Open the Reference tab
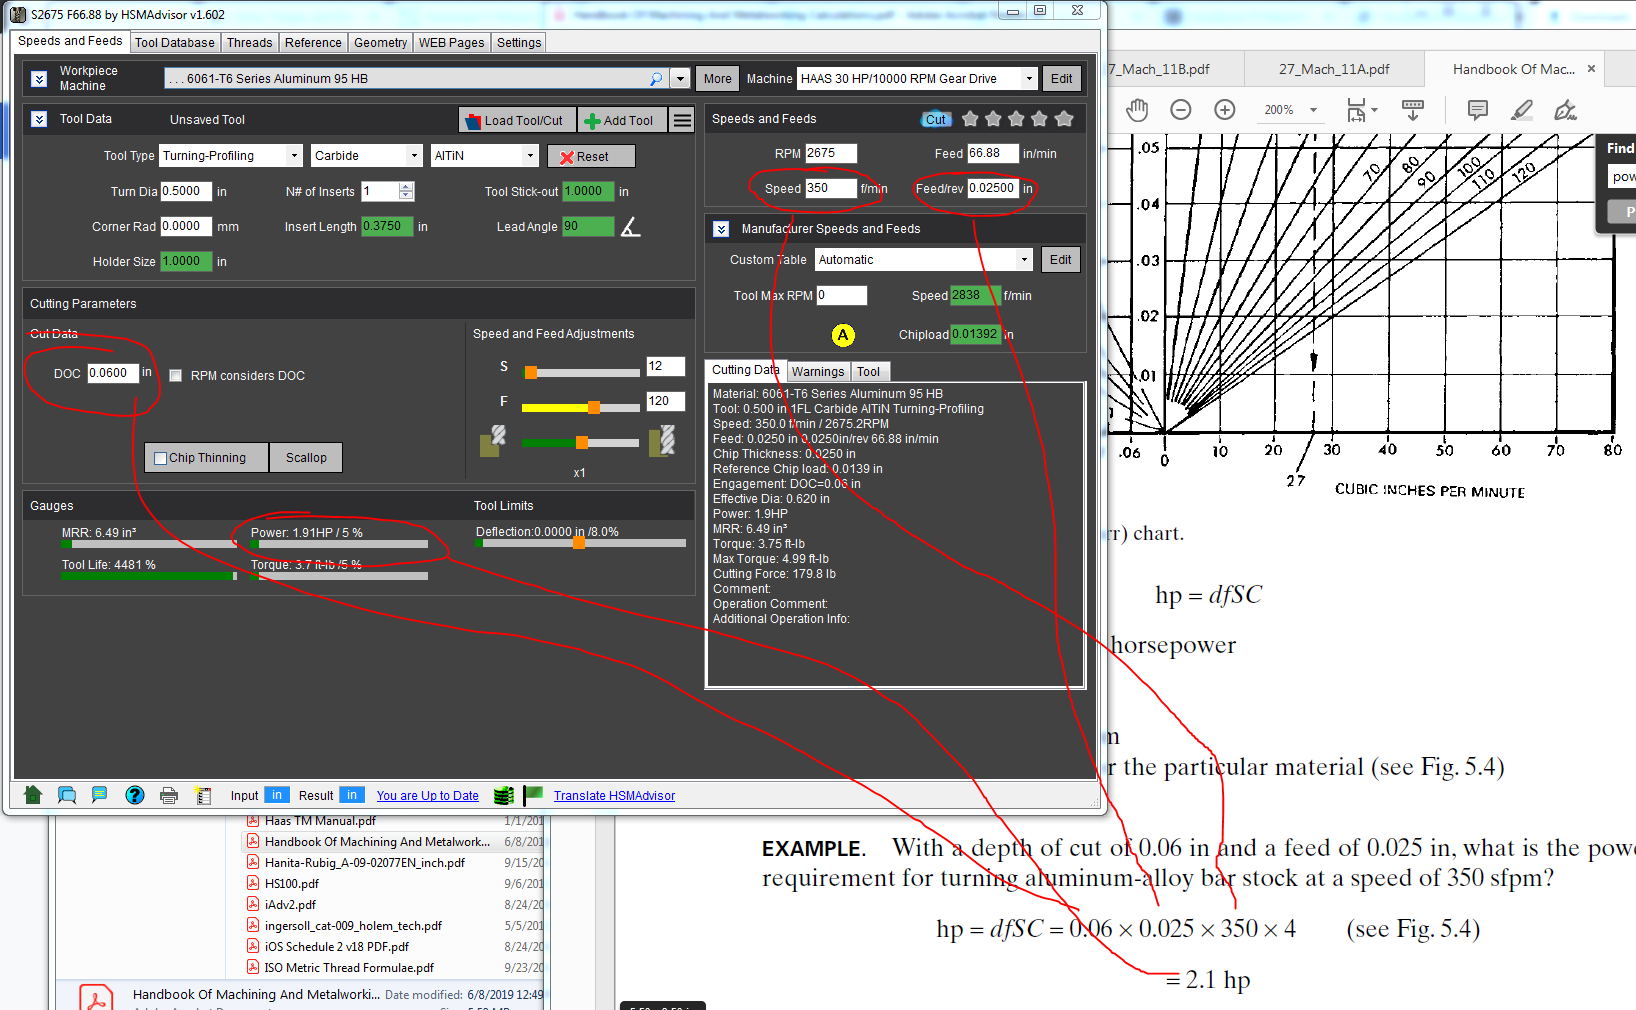Screen dimensions: 1636x1010 pyautogui.click(x=313, y=42)
